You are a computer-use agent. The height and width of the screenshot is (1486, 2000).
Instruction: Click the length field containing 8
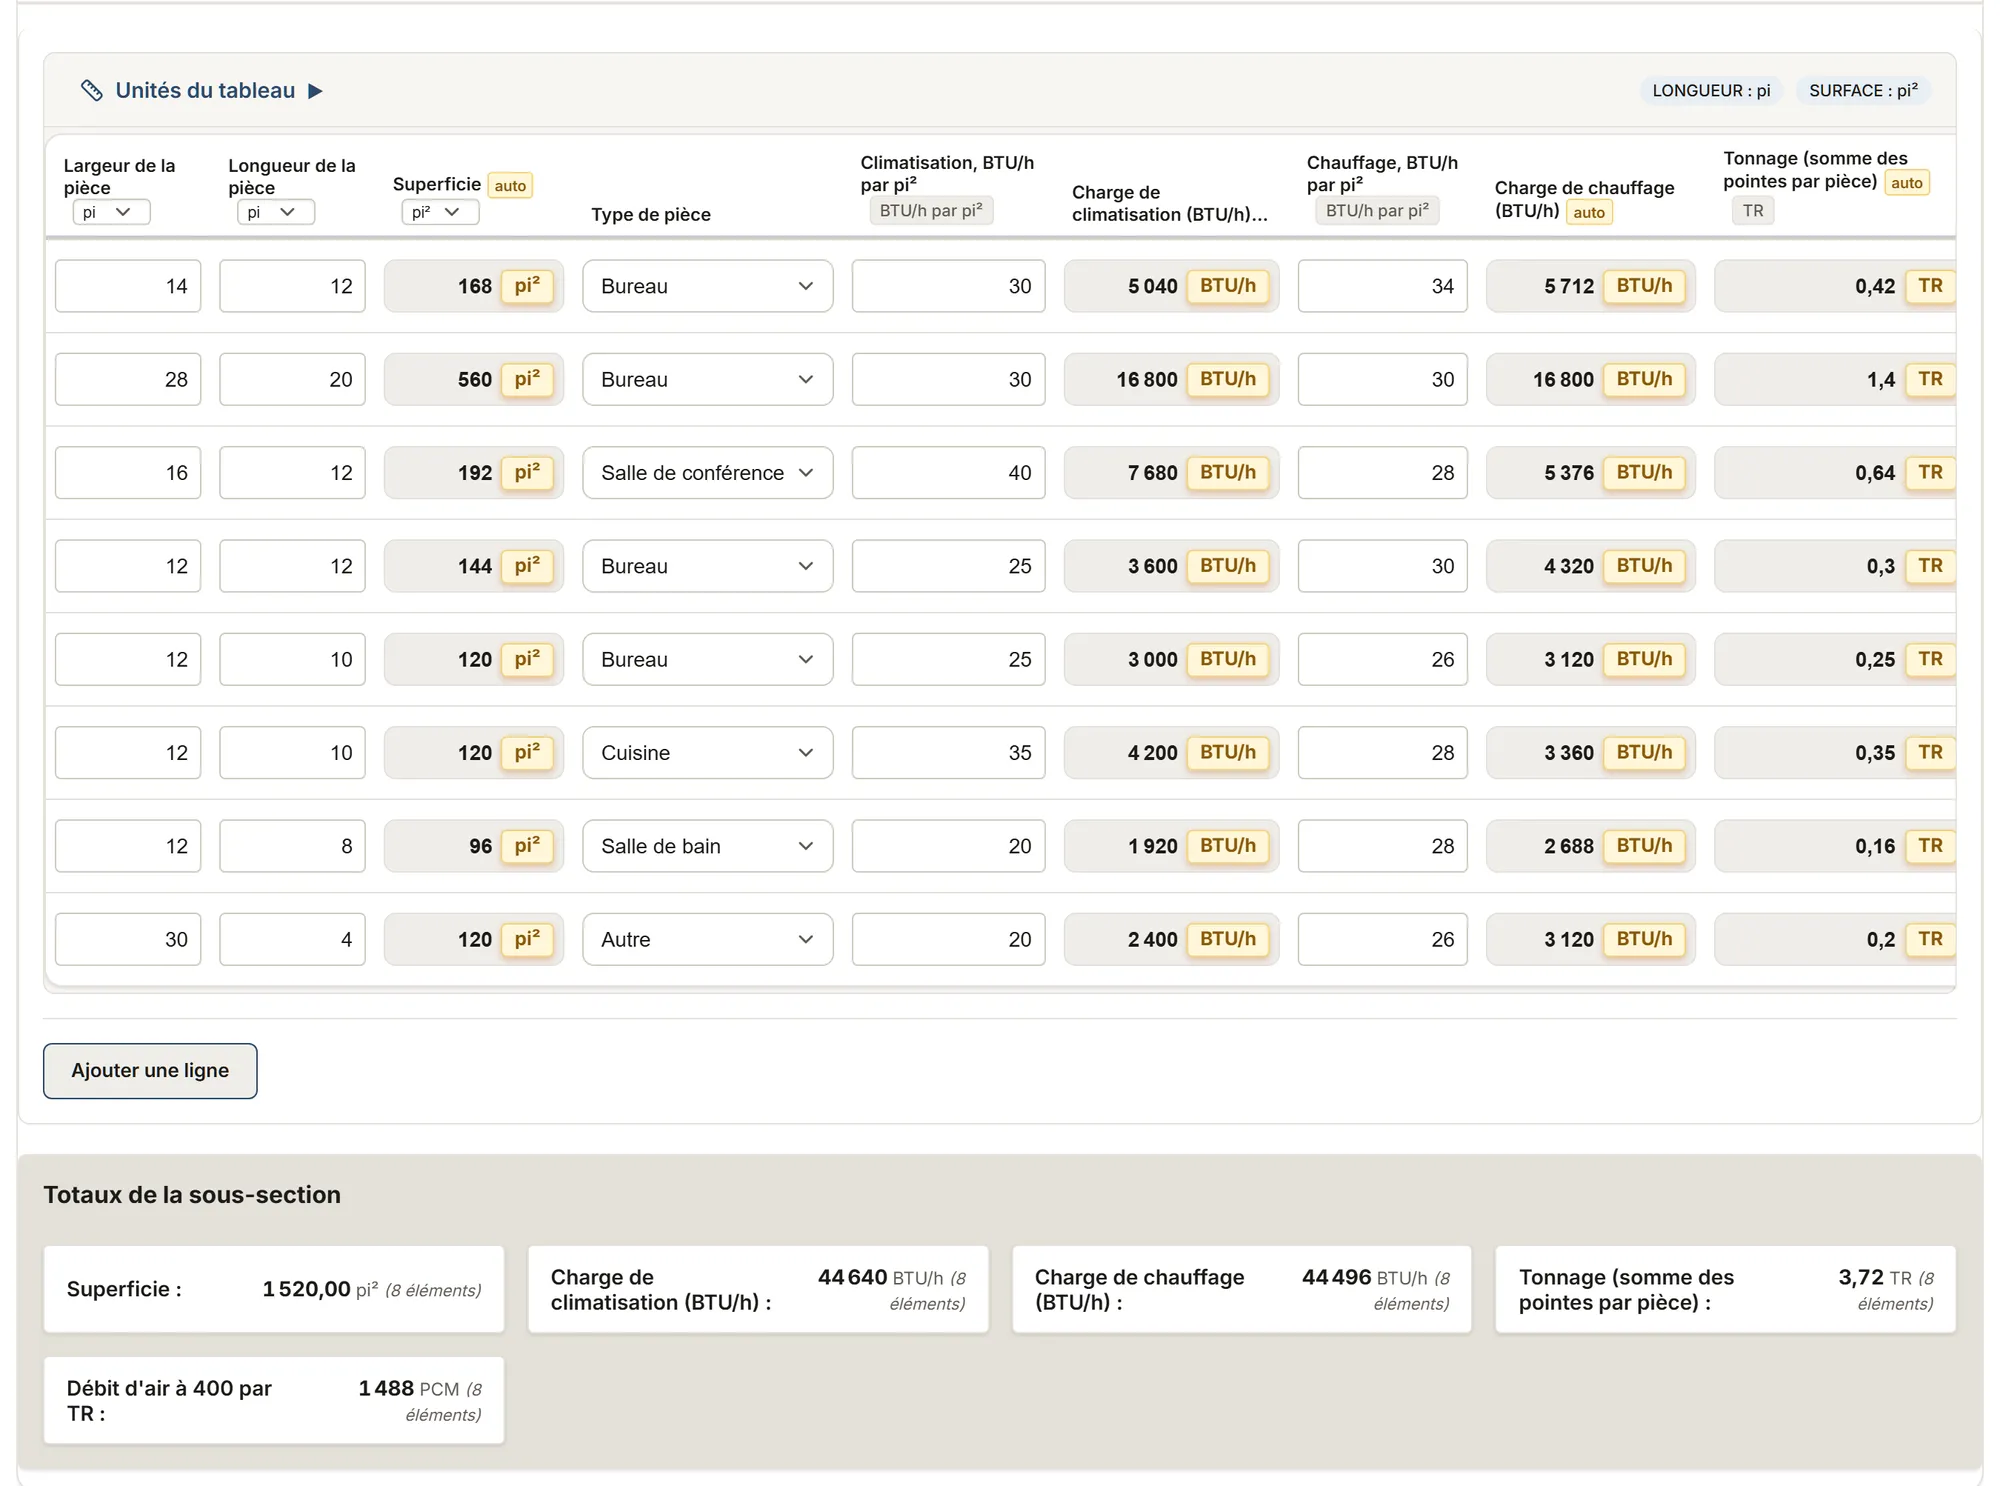292,846
